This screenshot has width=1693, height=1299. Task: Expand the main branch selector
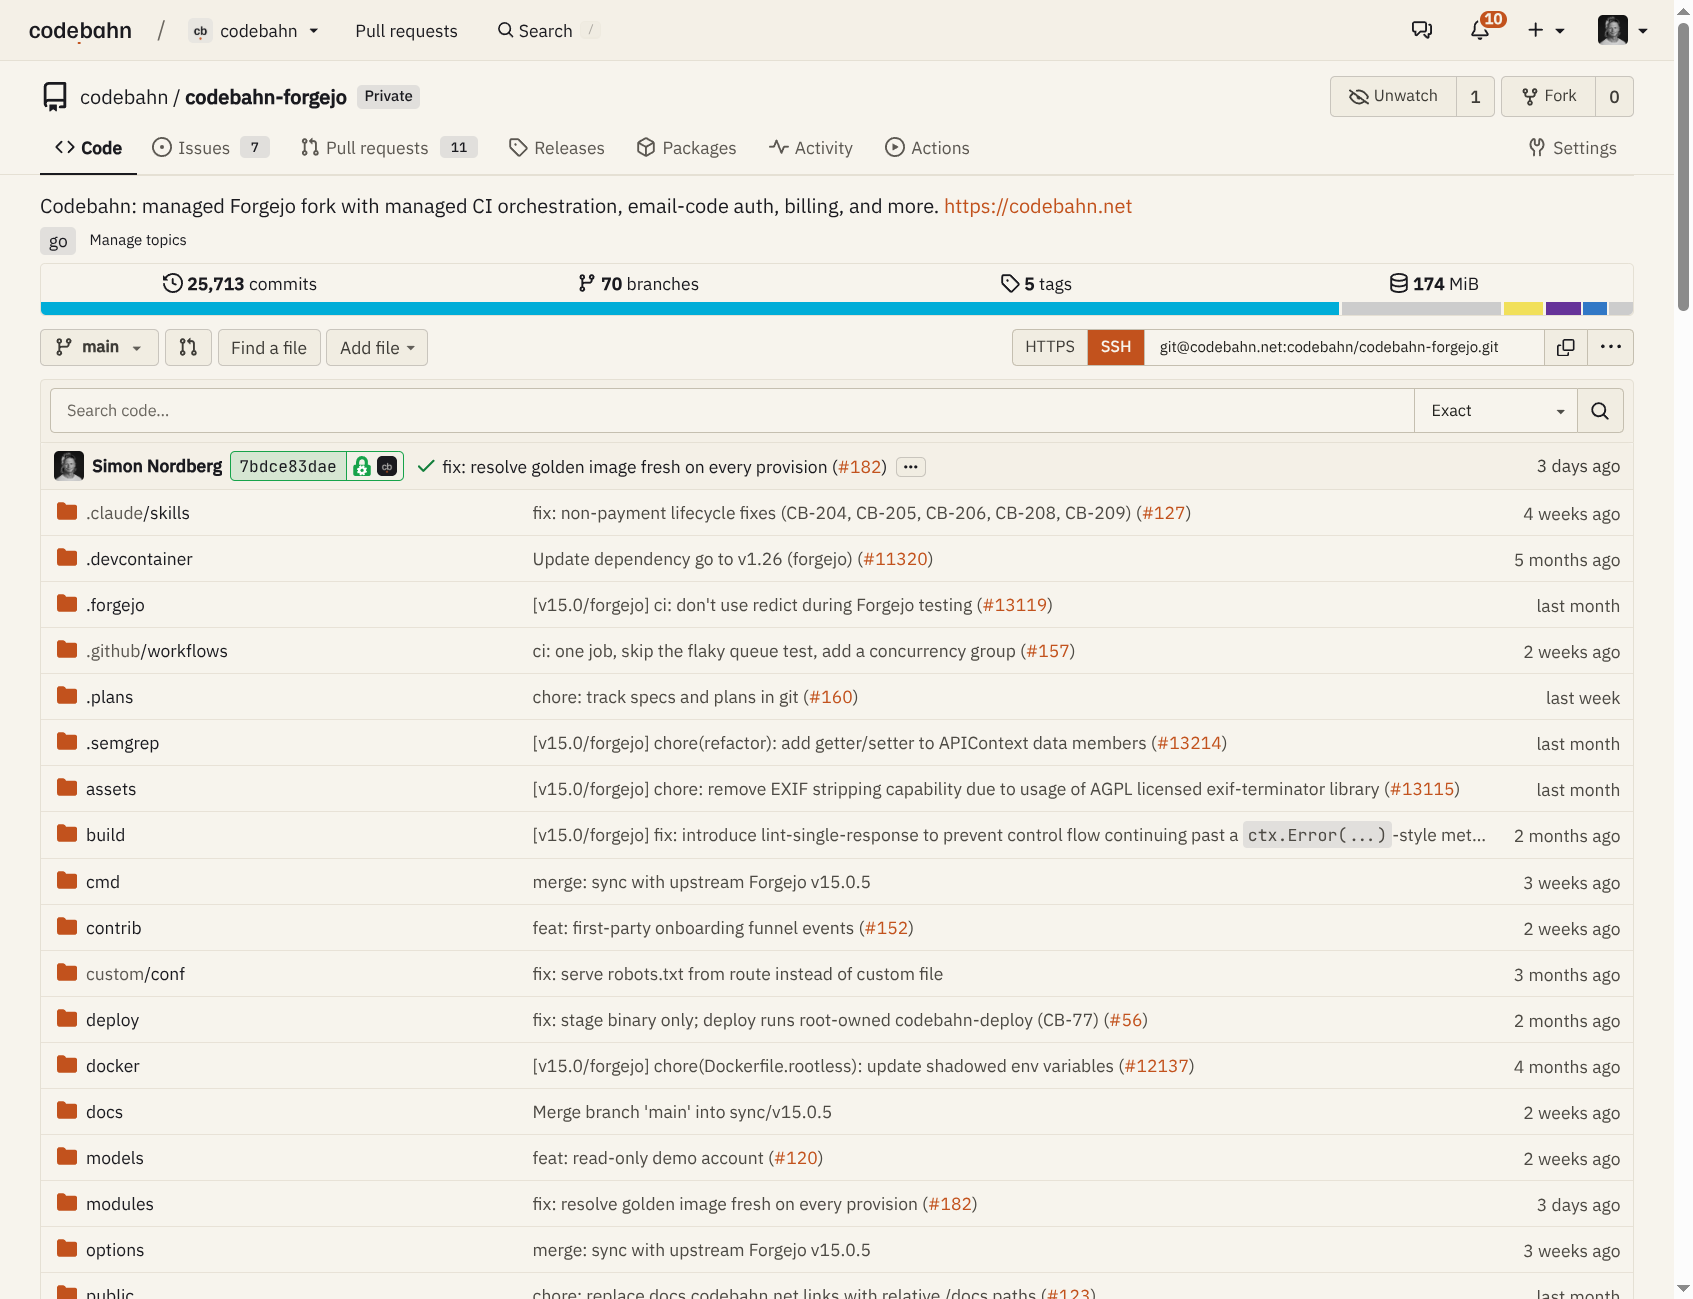pos(99,347)
